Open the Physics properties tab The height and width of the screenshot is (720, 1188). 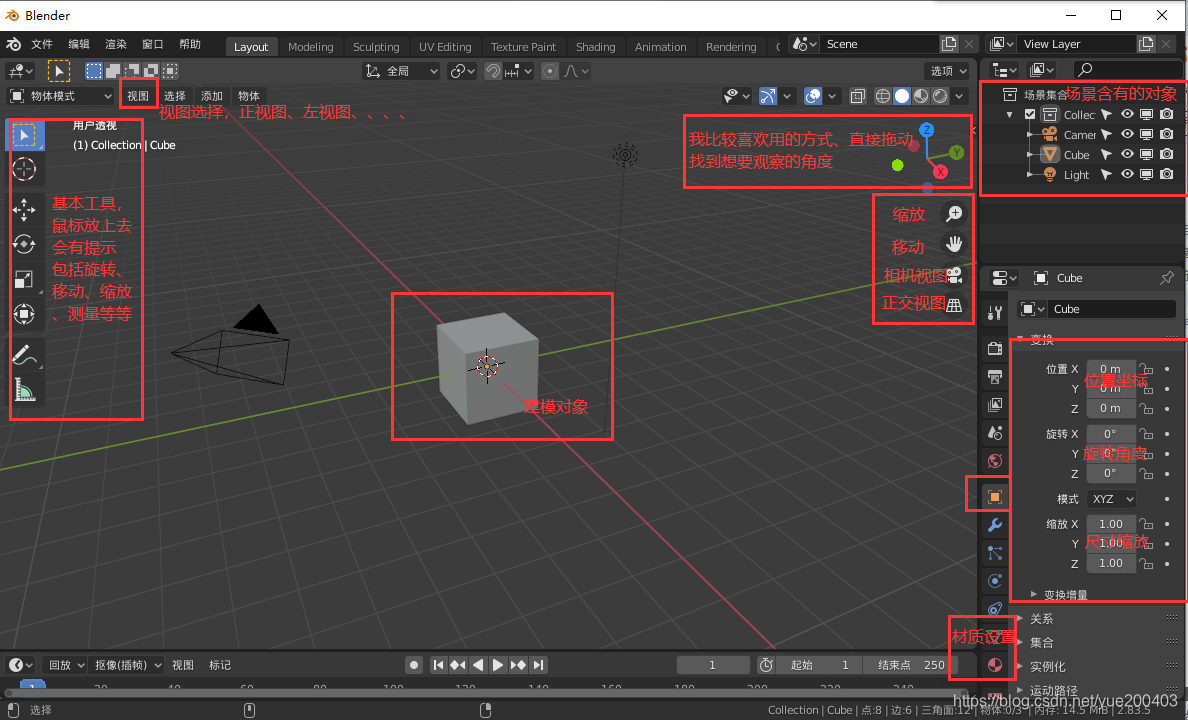click(x=995, y=581)
